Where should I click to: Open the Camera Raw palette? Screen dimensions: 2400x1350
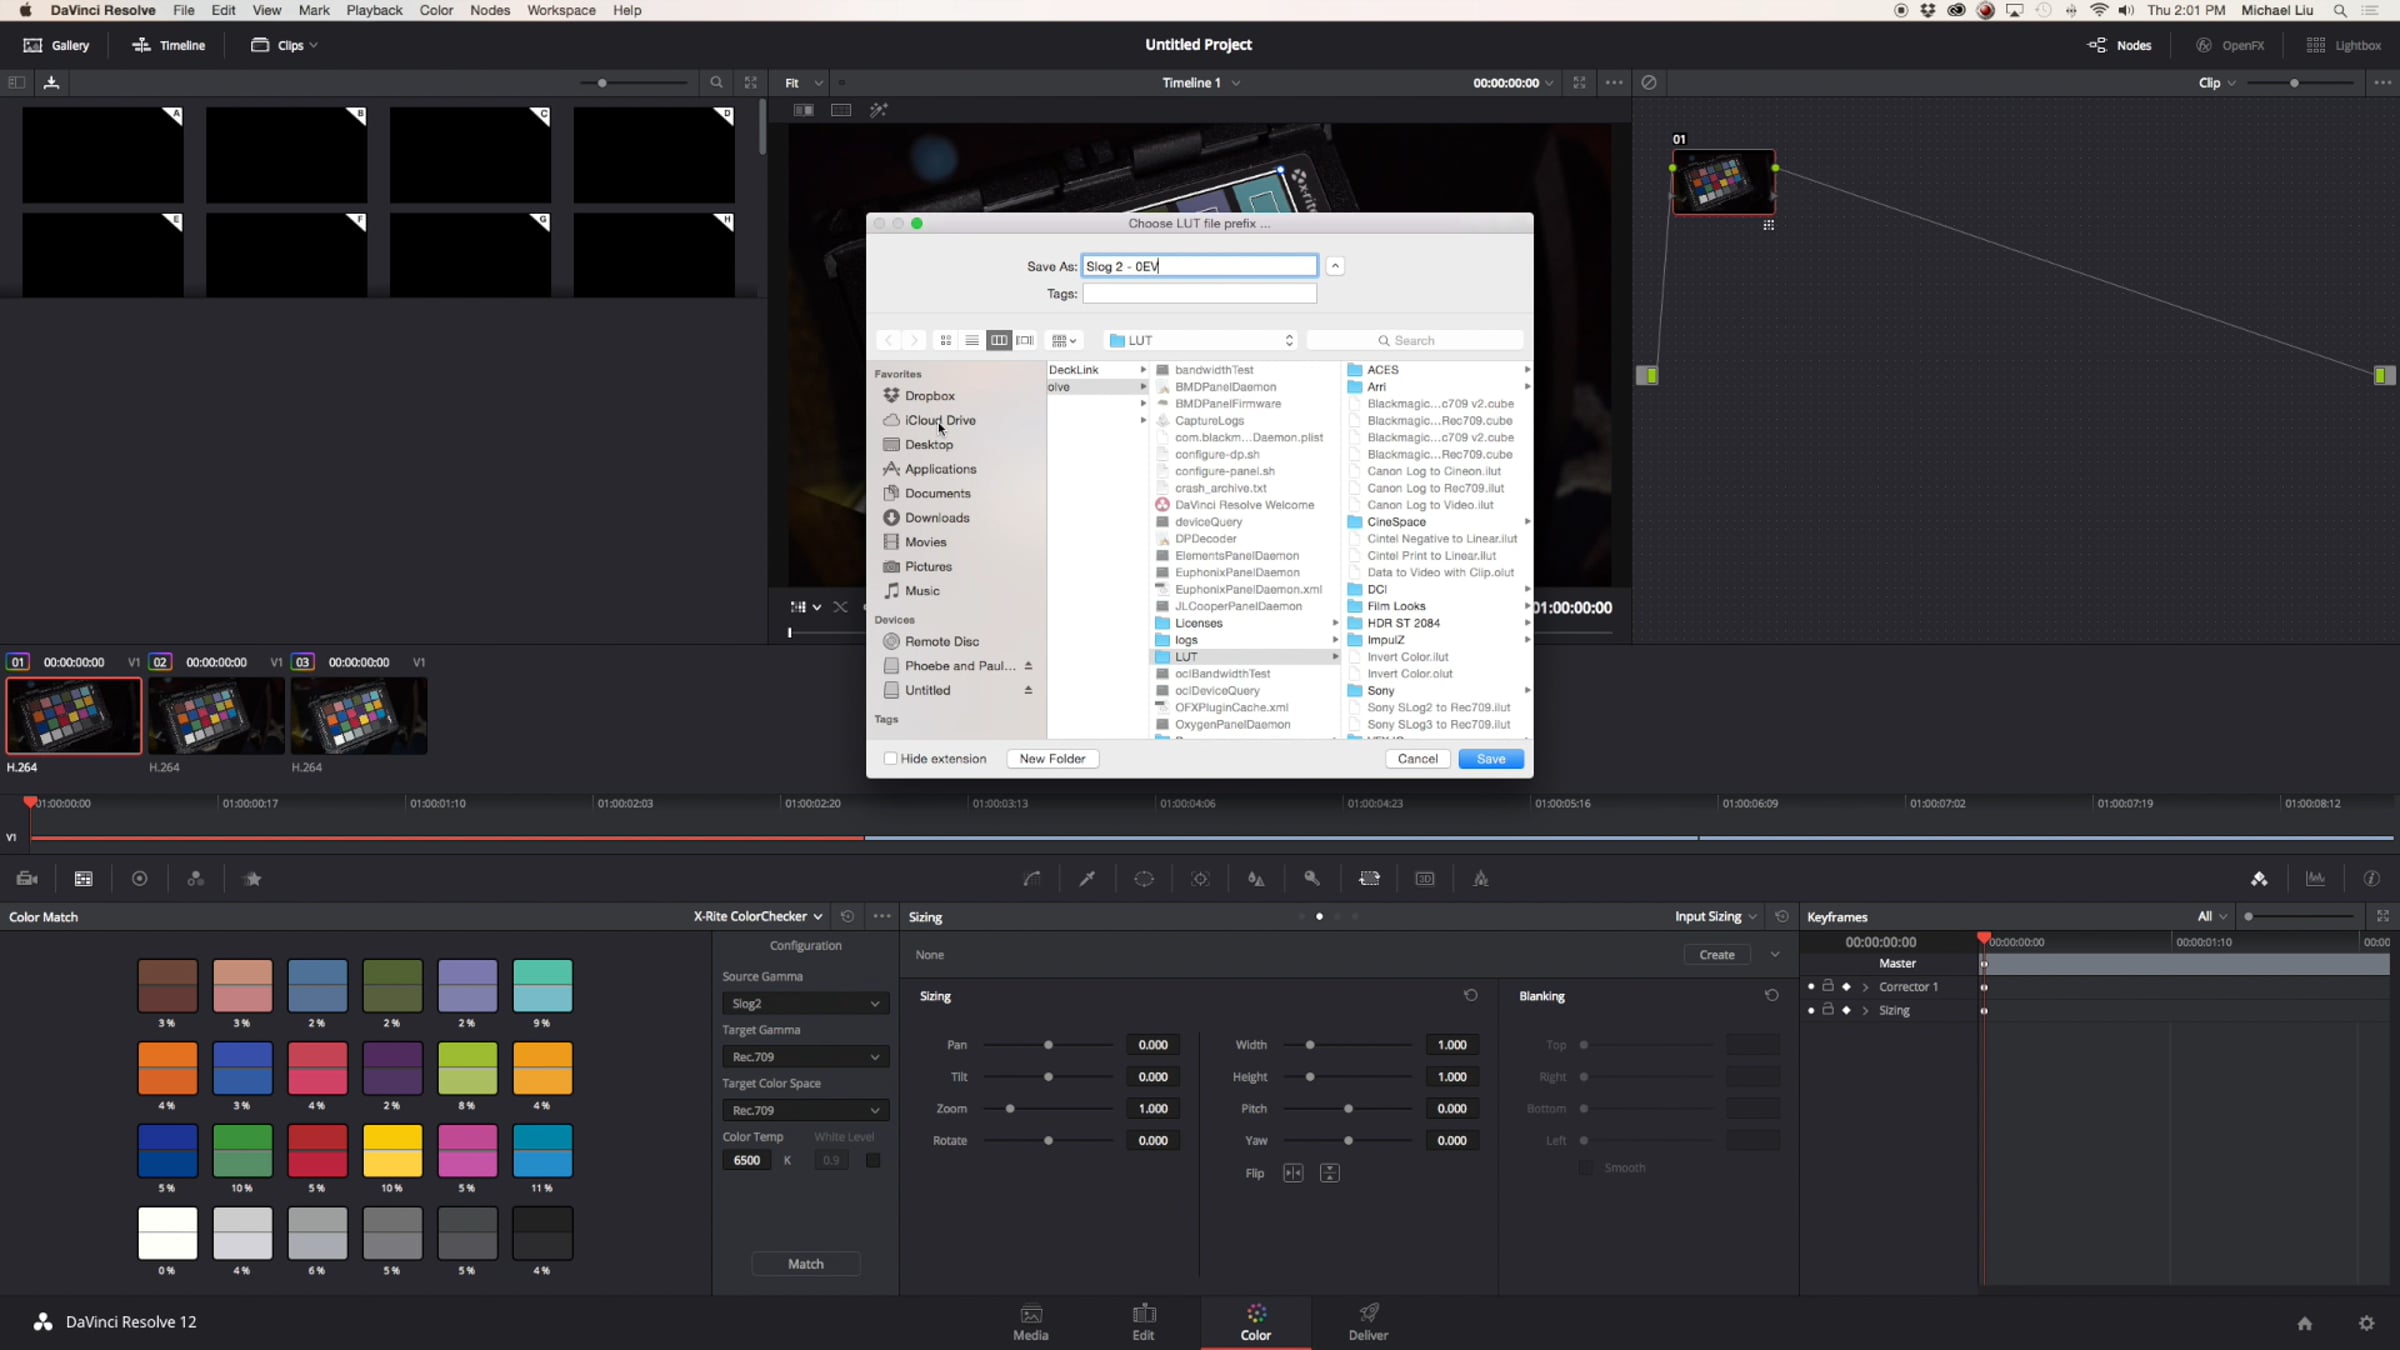(27, 879)
